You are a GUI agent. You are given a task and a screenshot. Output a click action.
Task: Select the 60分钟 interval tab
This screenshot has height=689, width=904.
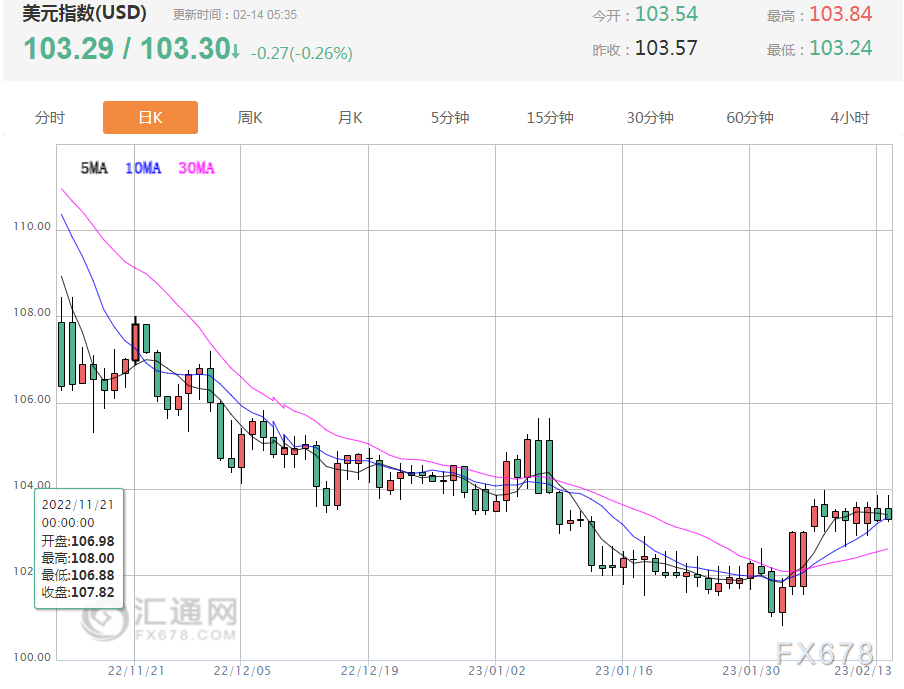point(748,117)
